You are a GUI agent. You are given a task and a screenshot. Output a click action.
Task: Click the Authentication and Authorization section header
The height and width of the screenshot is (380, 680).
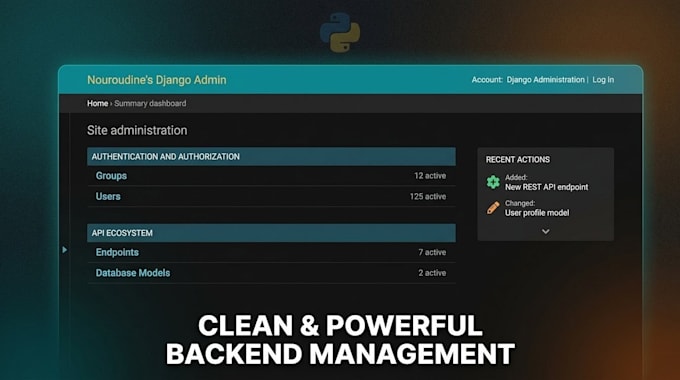(x=271, y=157)
